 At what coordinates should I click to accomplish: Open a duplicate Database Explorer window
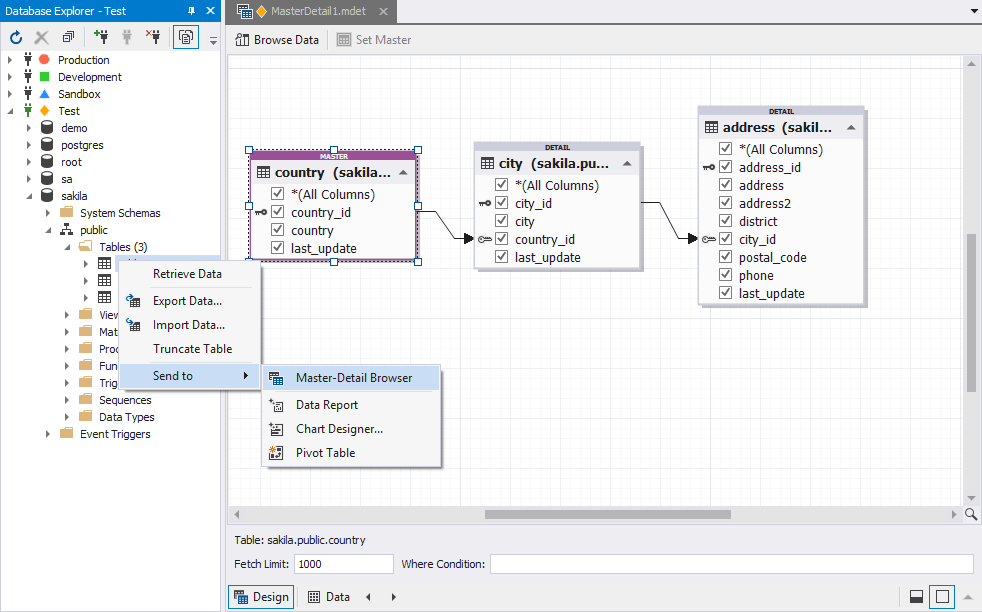tap(68, 37)
